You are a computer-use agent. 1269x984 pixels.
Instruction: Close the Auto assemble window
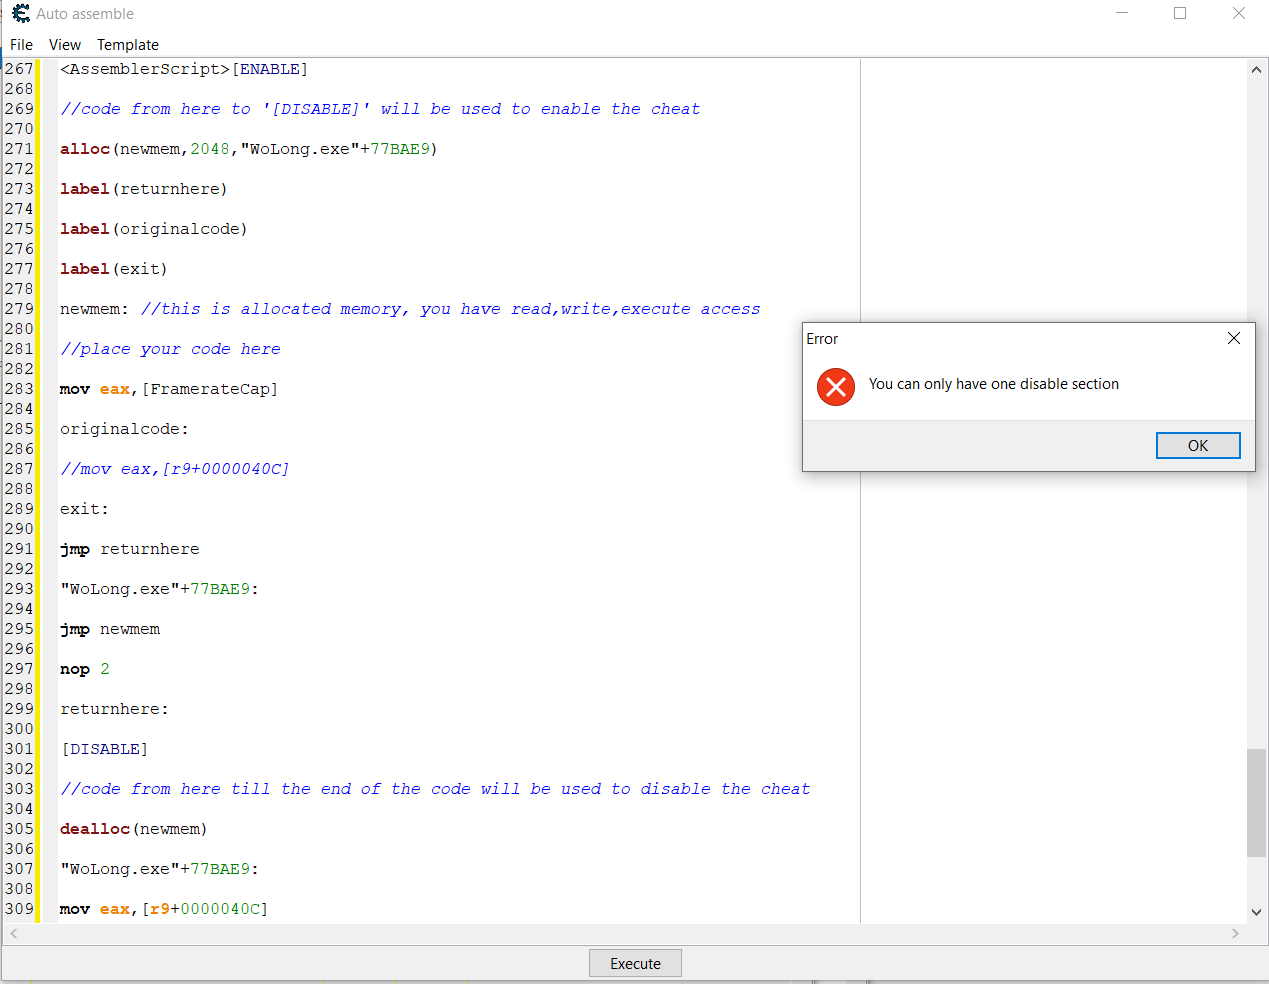pos(1239,14)
